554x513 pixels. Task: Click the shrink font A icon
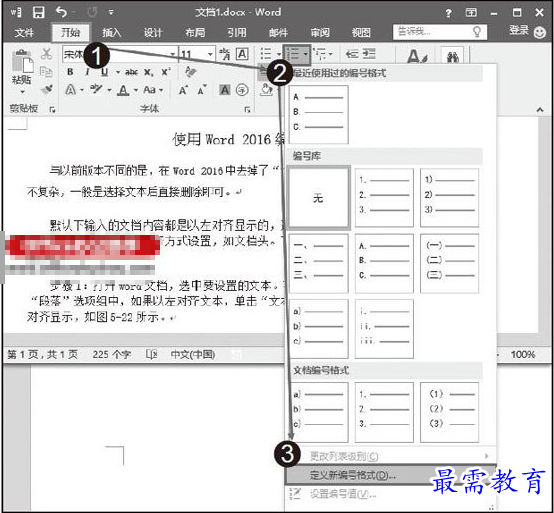click(x=202, y=90)
